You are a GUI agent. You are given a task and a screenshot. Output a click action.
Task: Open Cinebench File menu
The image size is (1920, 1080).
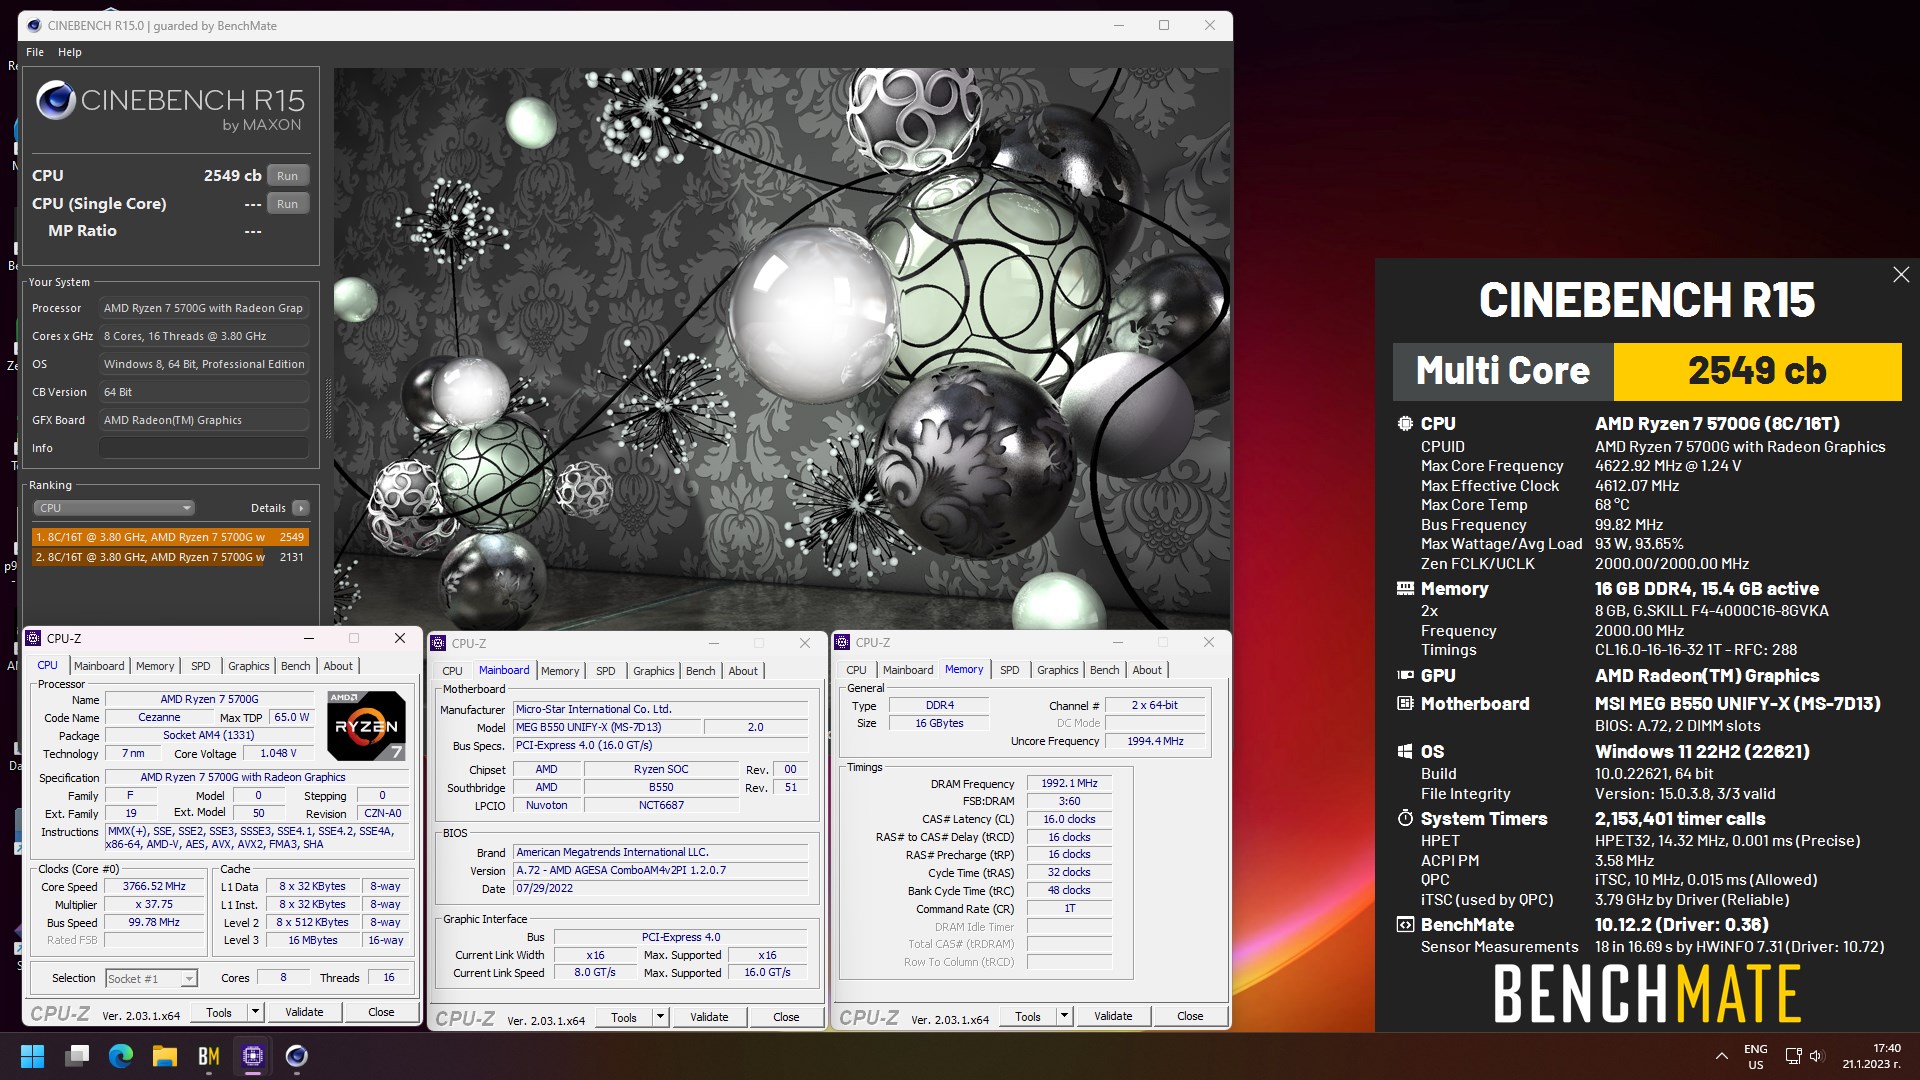(35, 52)
